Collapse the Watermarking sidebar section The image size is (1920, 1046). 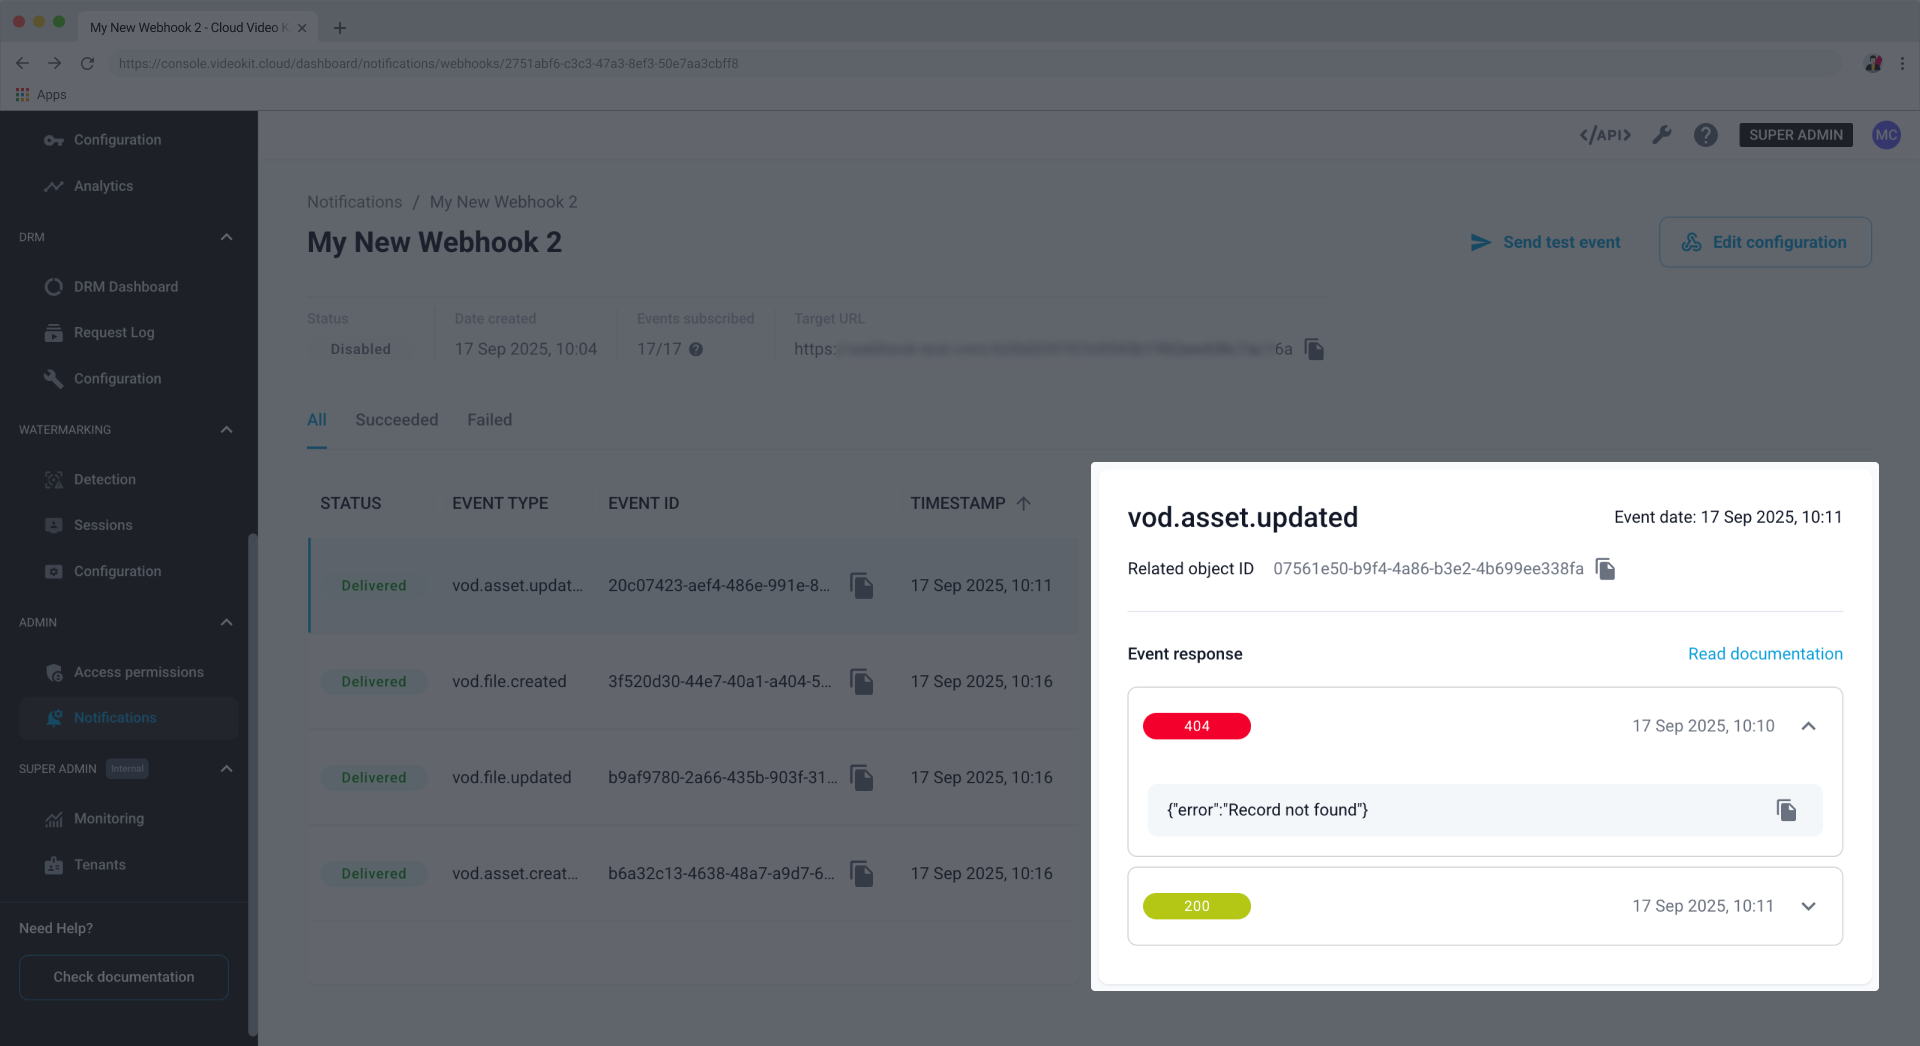point(226,430)
